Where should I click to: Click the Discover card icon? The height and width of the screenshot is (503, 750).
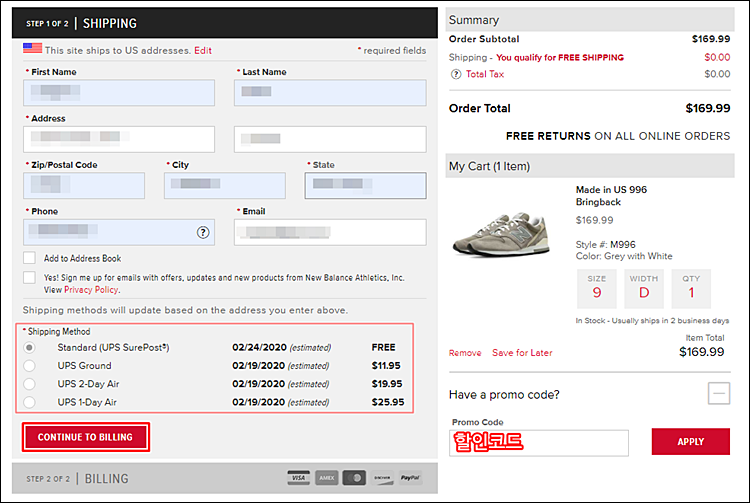pyautogui.click(x=382, y=477)
